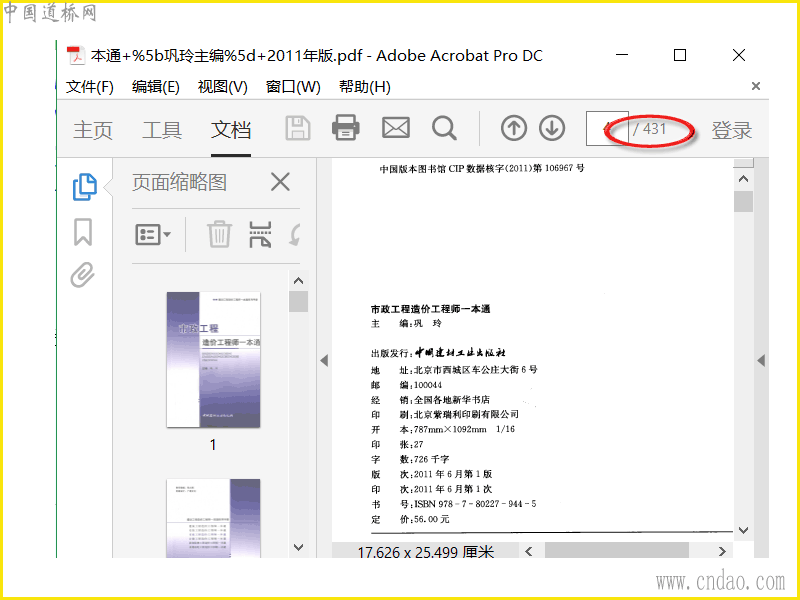The width and height of the screenshot is (800, 600).
Task: Go to previous page up arrow
Action: tap(513, 128)
